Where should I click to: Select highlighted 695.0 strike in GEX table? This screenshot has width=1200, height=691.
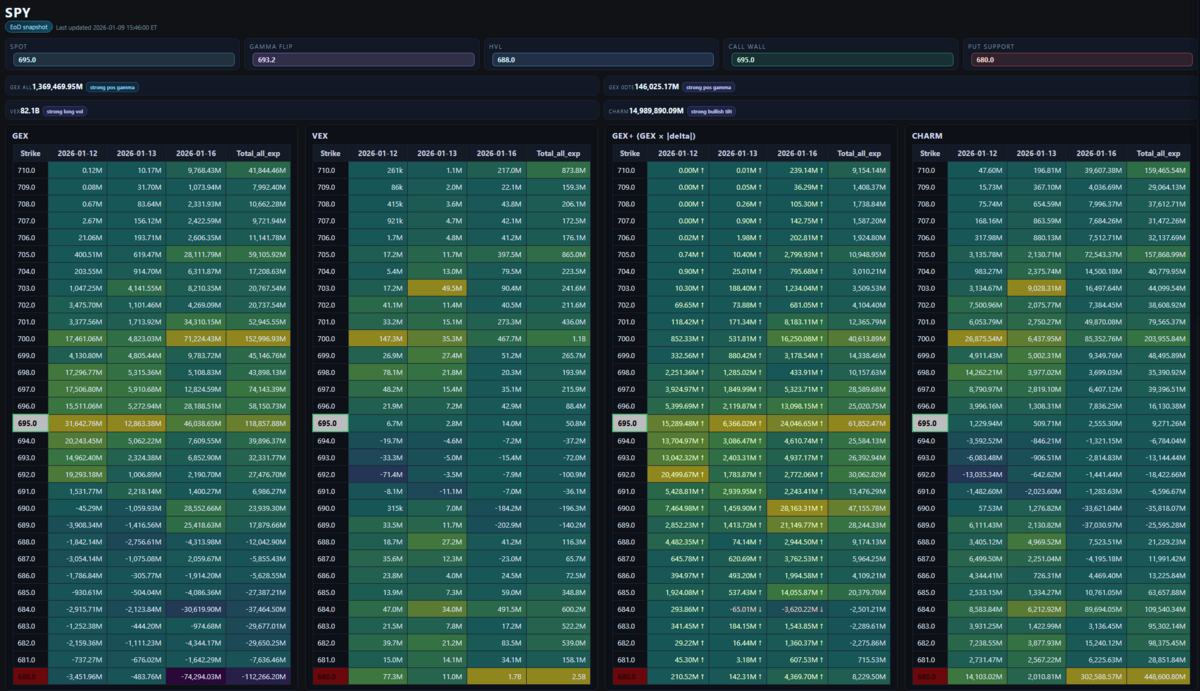pyautogui.click(x=30, y=424)
